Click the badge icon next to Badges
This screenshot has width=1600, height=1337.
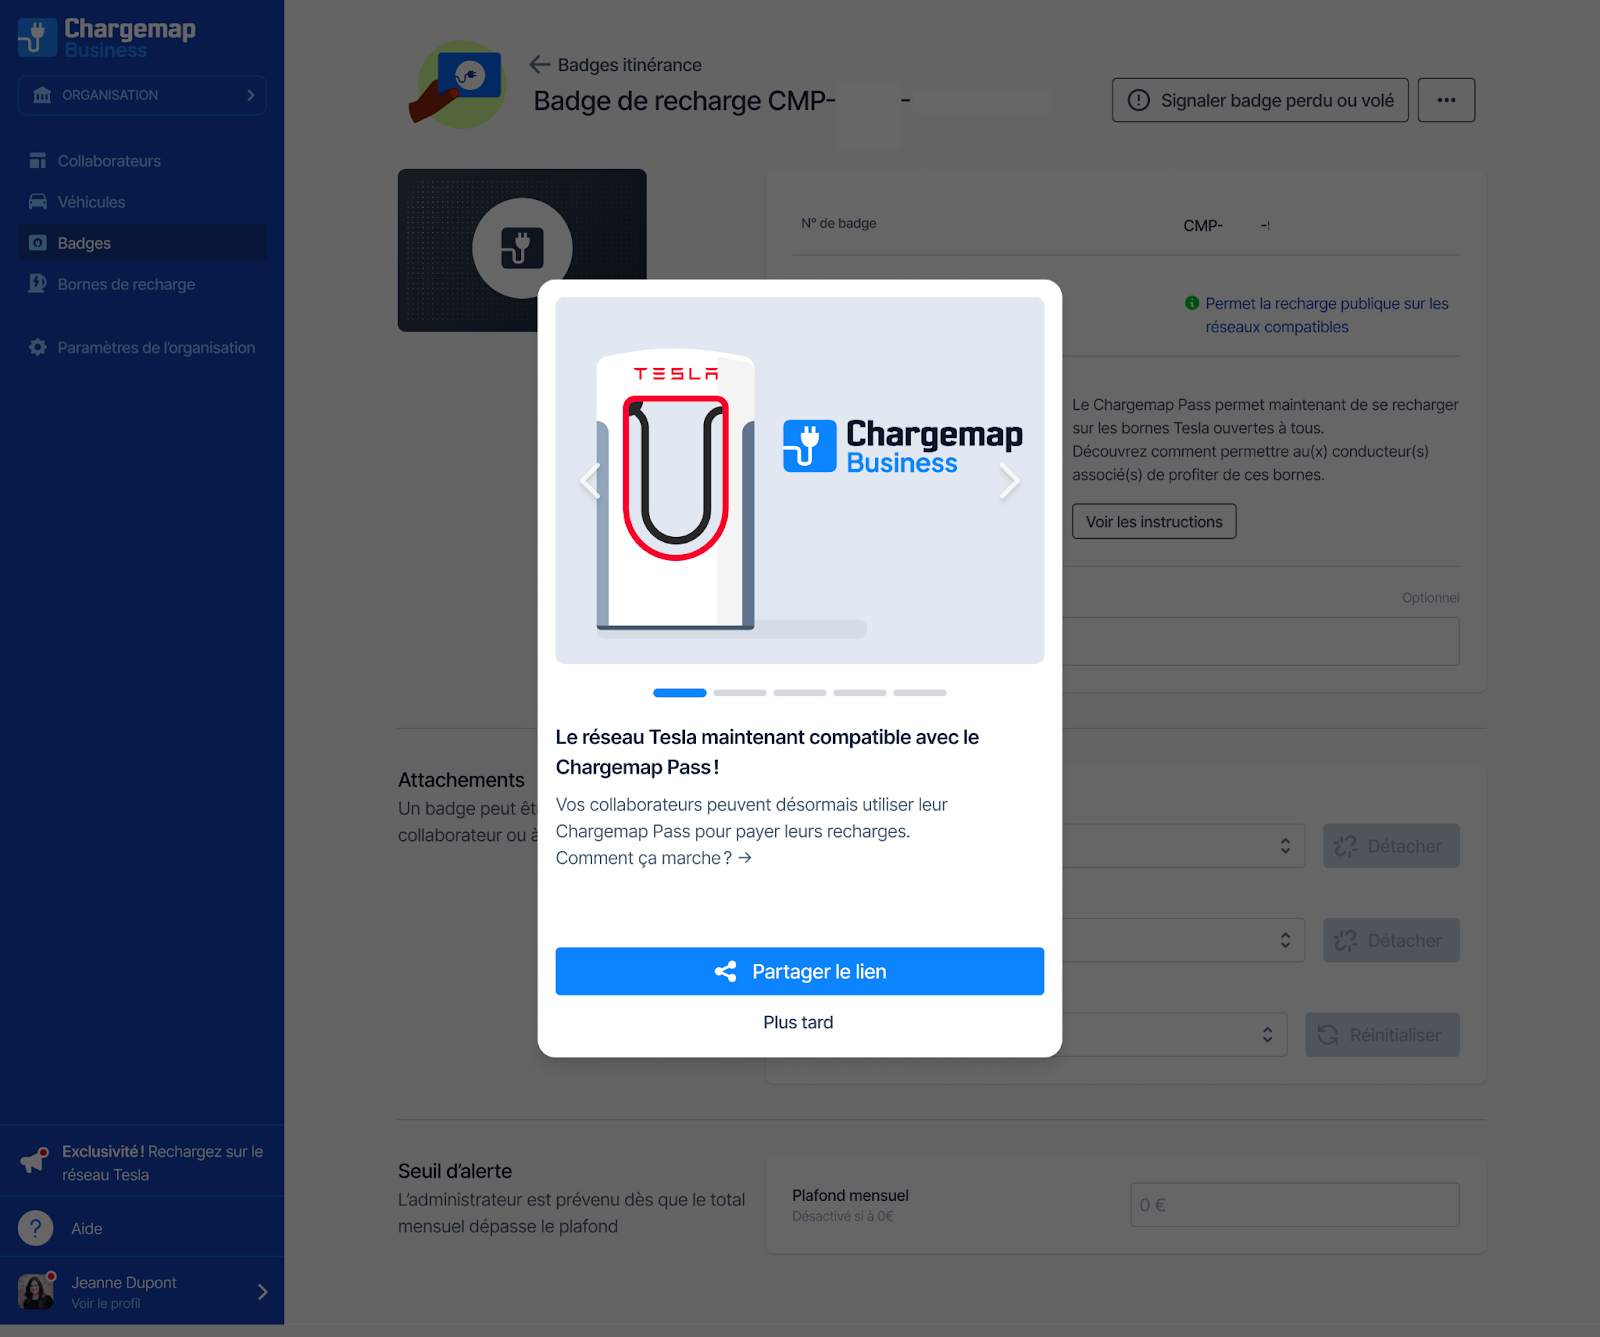(x=38, y=243)
